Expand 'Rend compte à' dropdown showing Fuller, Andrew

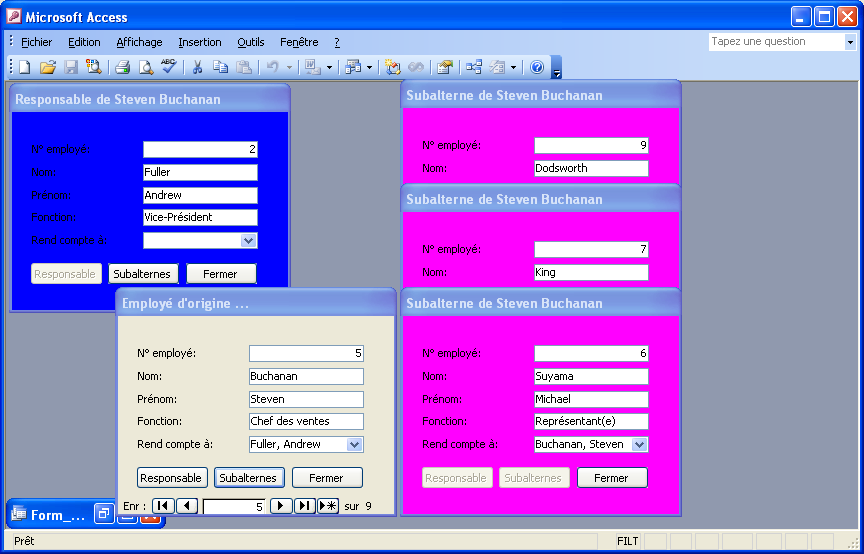354,444
